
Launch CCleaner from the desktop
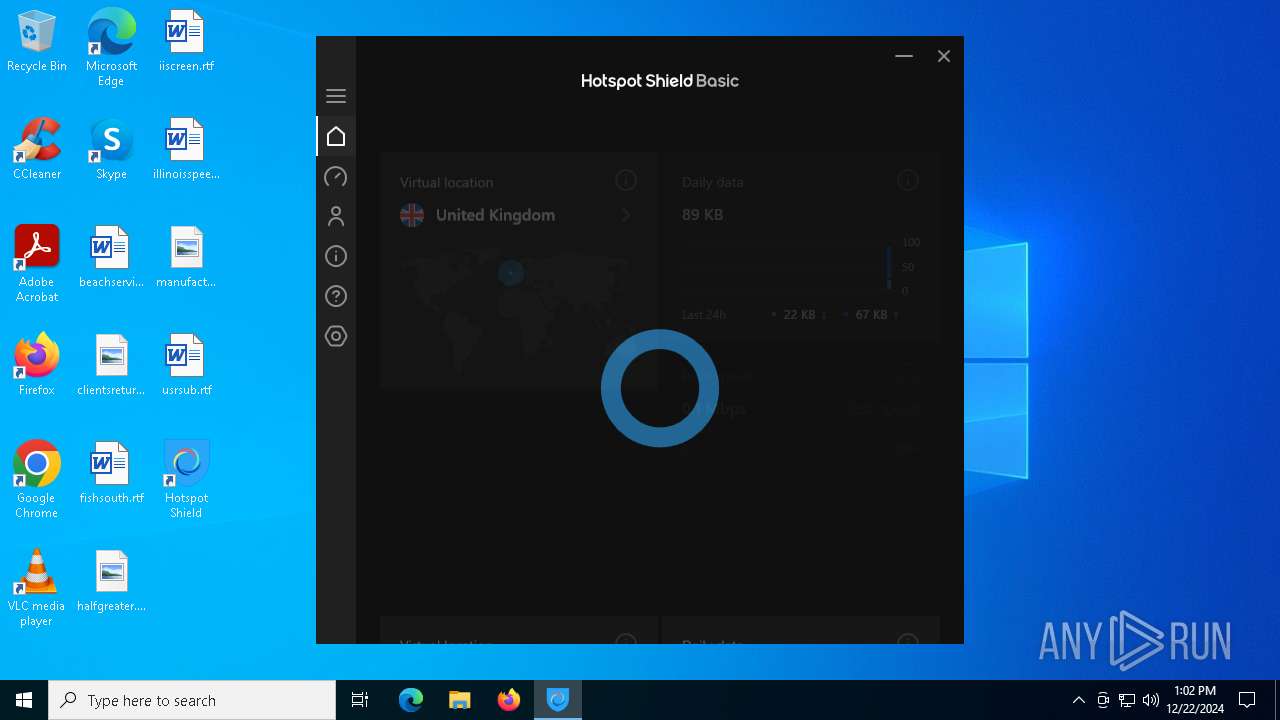click(37, 150)
